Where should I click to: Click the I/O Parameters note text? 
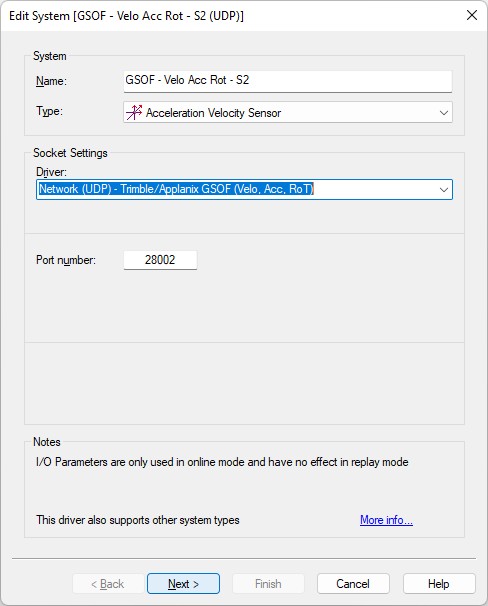pos(222,462)
